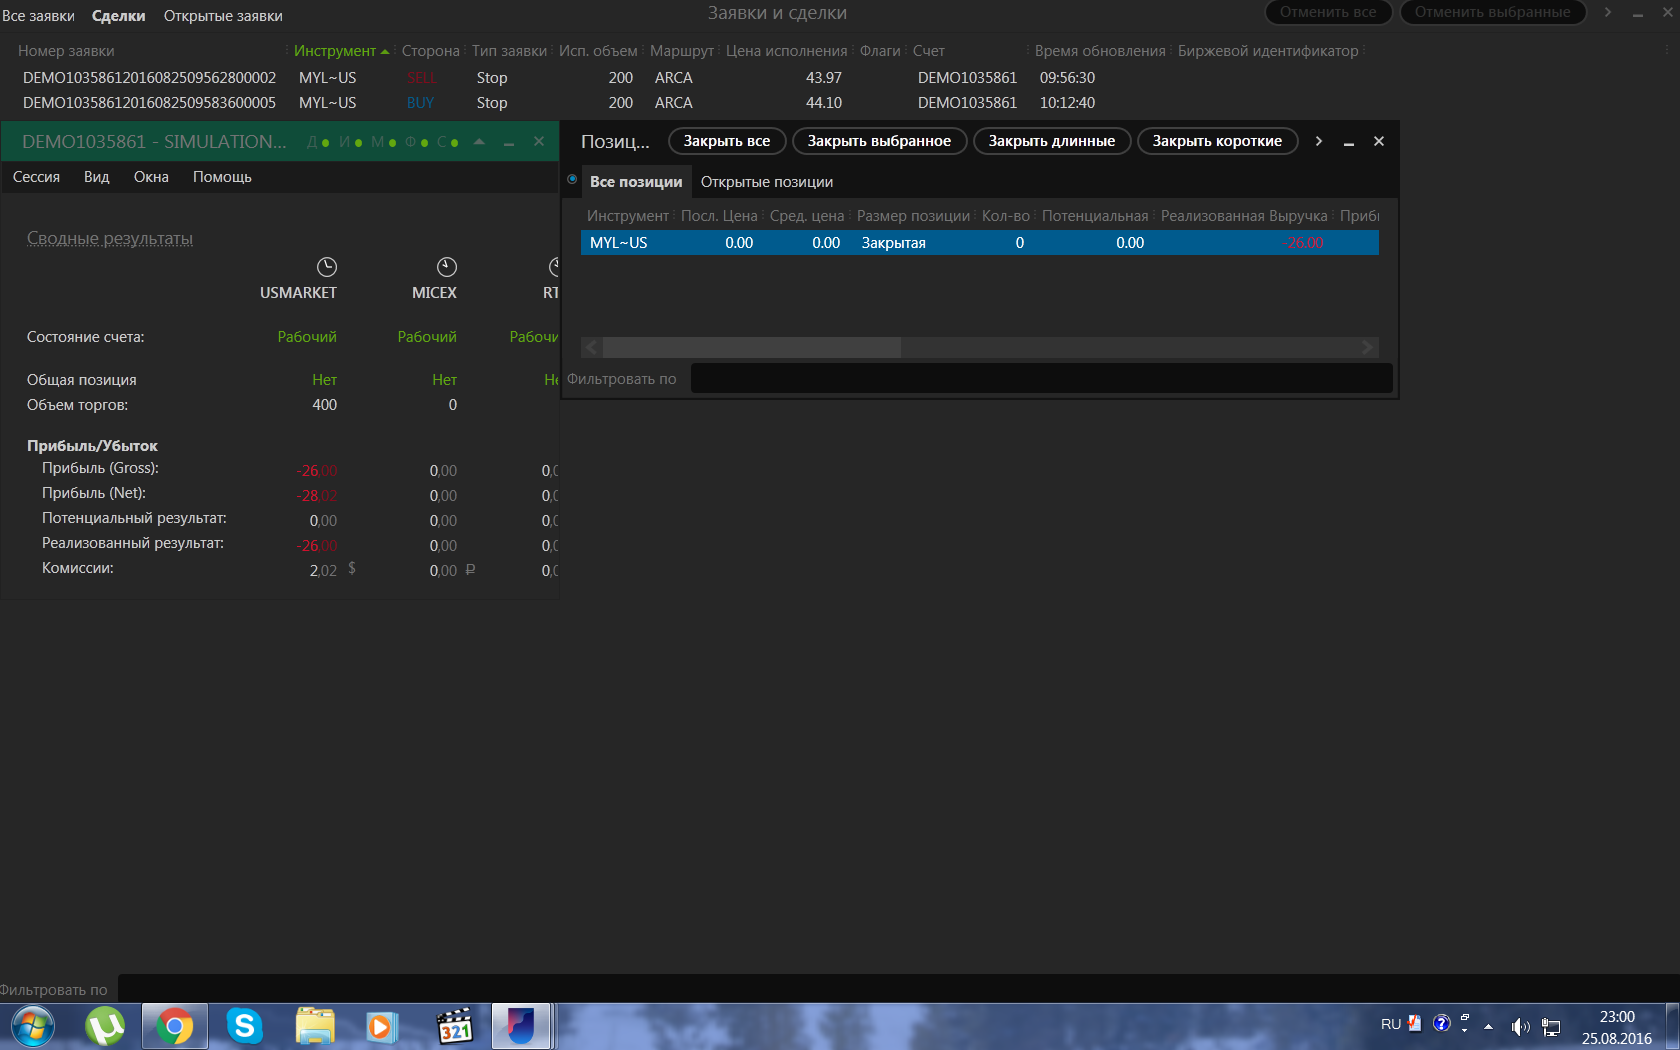Open Google Chrome from the taskbar
This screenshot has height=1050, width=1680.
[174, 1027]
